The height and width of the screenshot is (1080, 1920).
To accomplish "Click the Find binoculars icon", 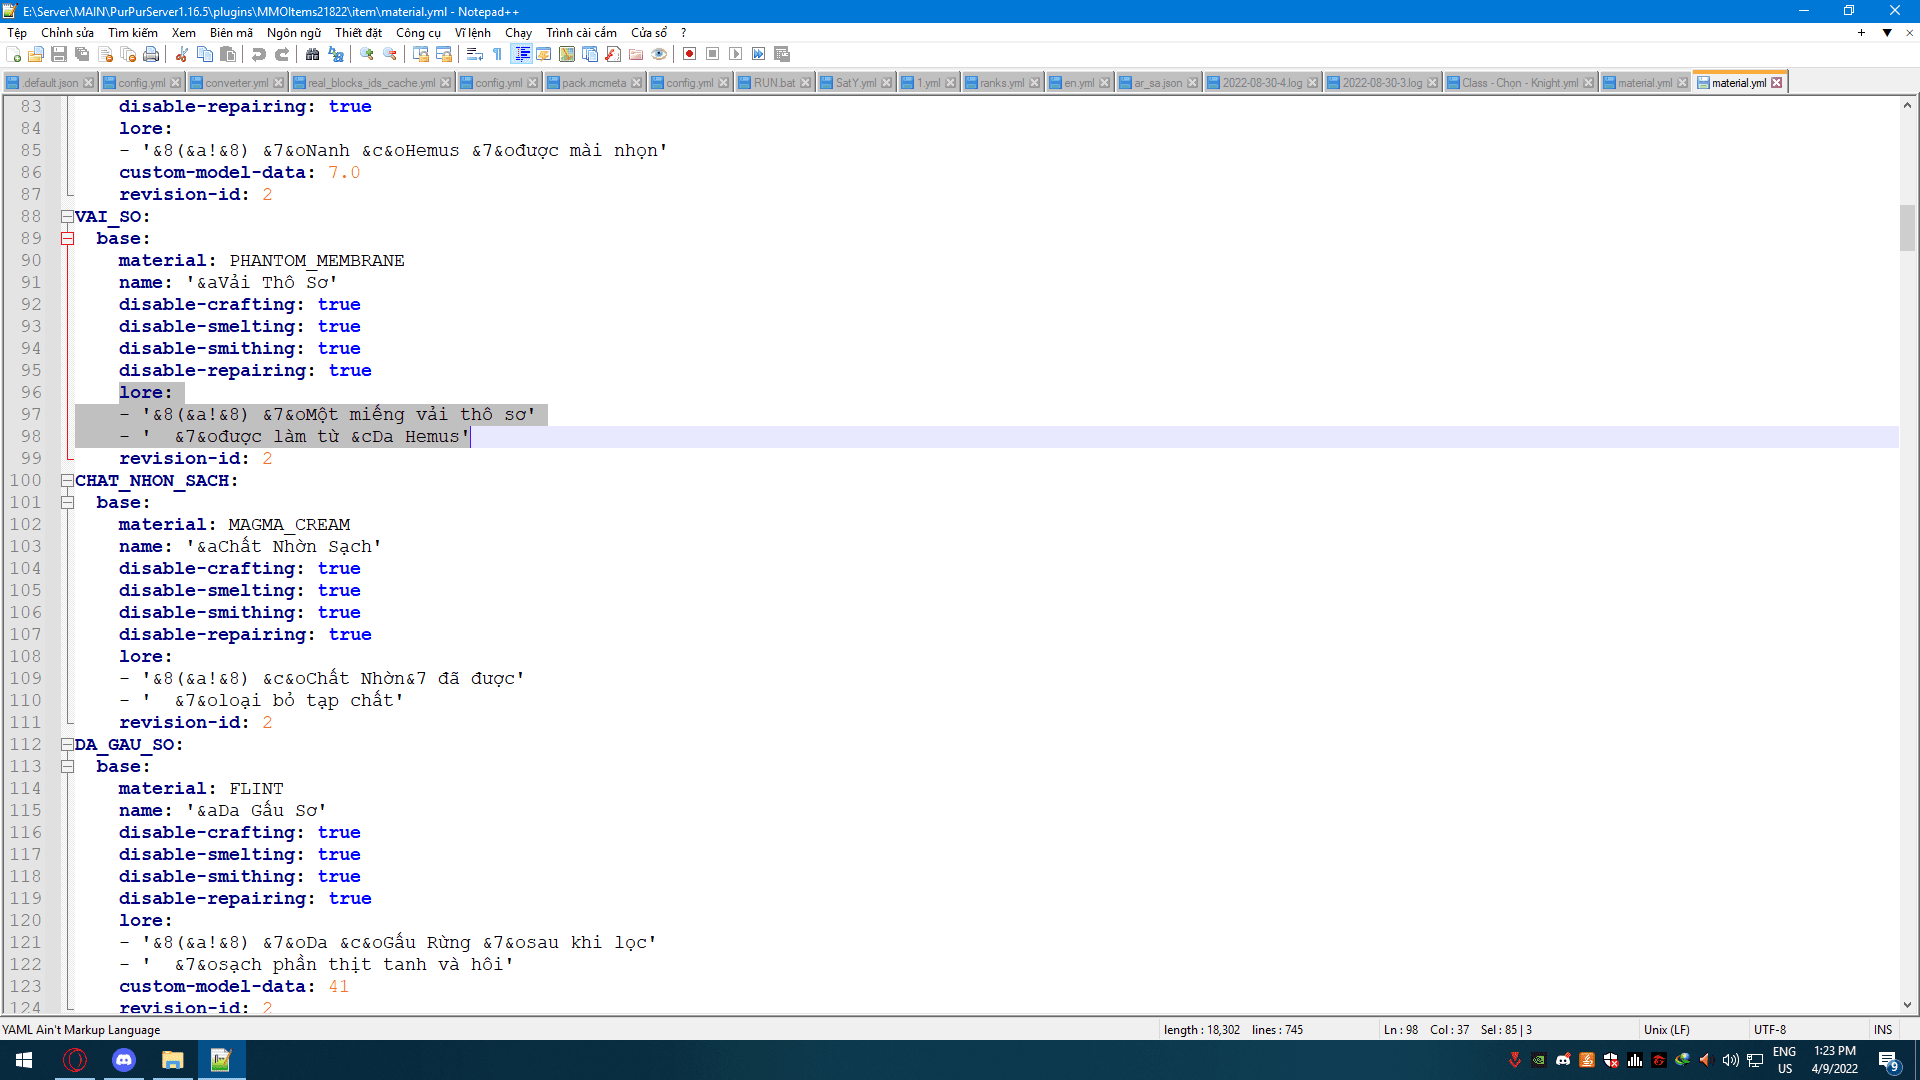I will (313, 54).
